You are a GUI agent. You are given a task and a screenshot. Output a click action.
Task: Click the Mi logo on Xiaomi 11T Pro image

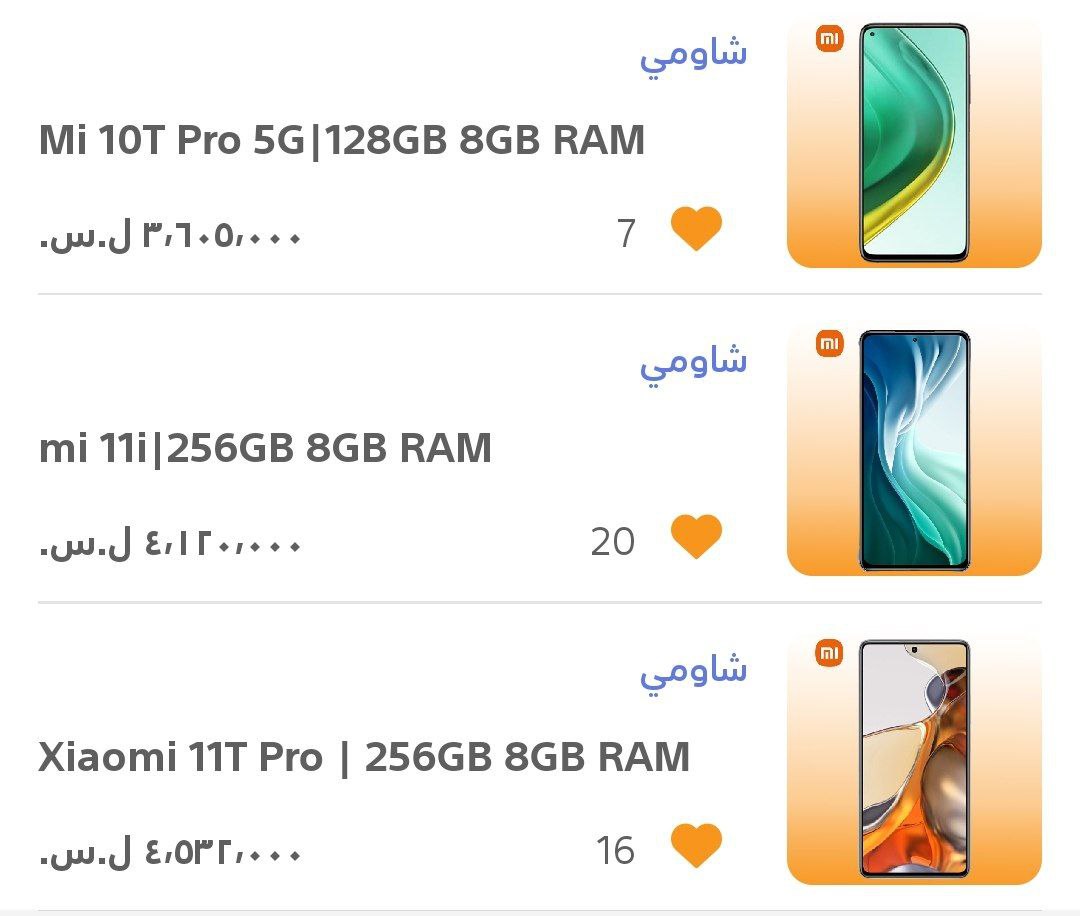(829, 652)
